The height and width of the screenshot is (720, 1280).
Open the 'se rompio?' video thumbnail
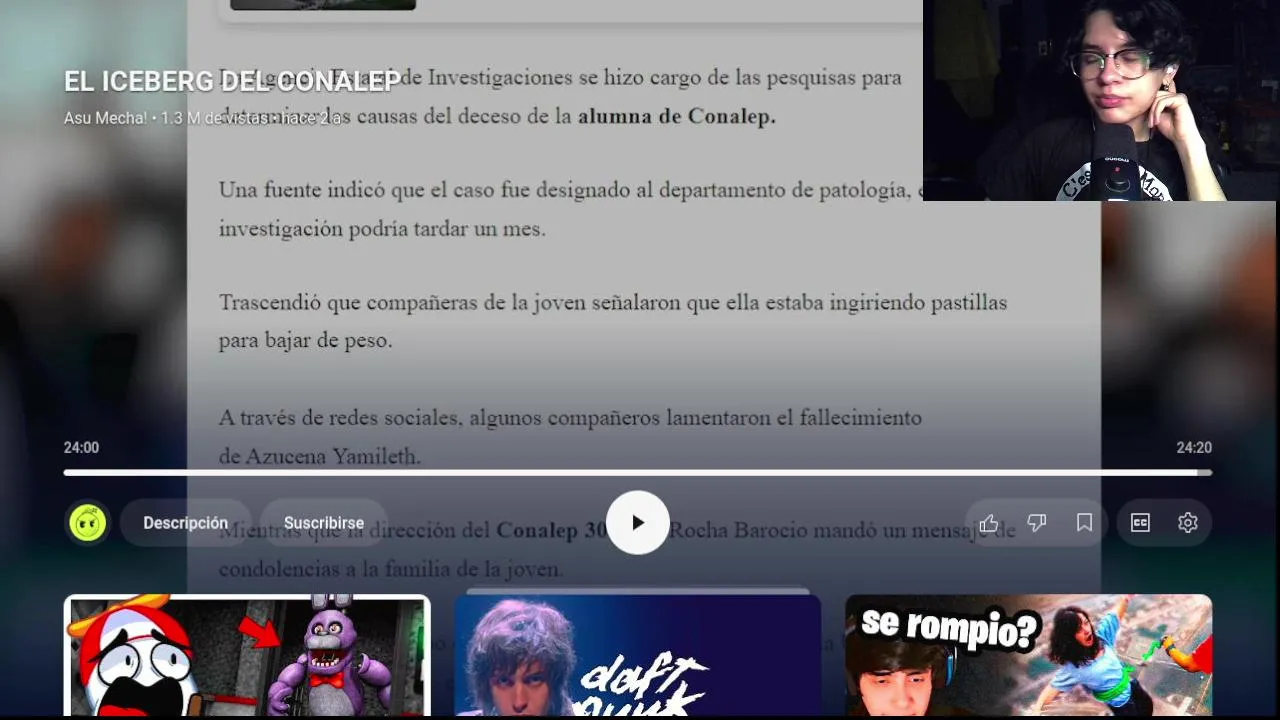coord(1029,657)
